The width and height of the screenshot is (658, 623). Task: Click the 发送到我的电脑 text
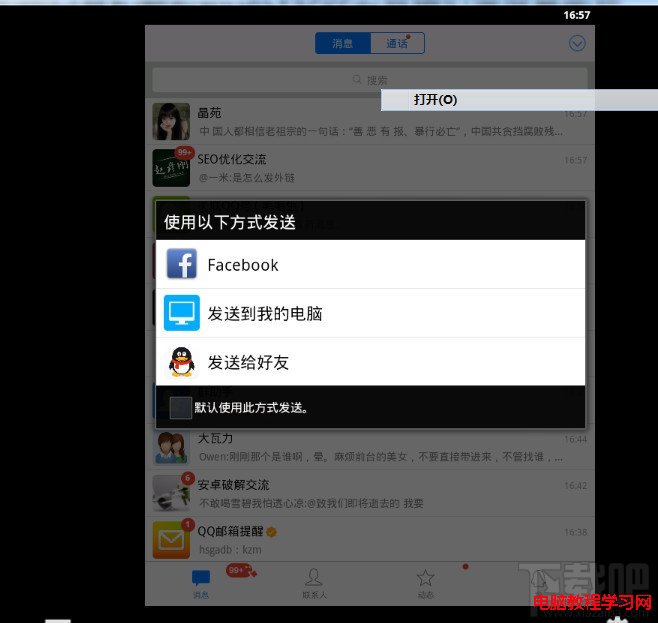pos(265,314)
